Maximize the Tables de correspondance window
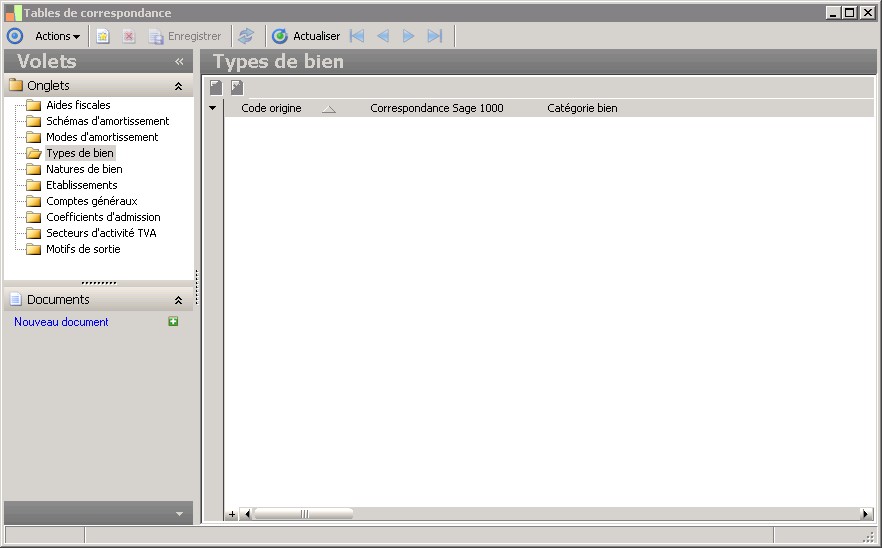 [x=850, y=12]
